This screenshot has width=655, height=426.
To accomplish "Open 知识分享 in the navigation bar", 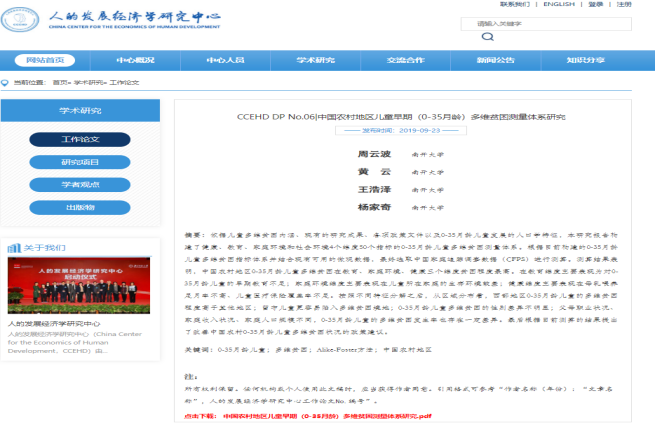I will pos(587,60).
